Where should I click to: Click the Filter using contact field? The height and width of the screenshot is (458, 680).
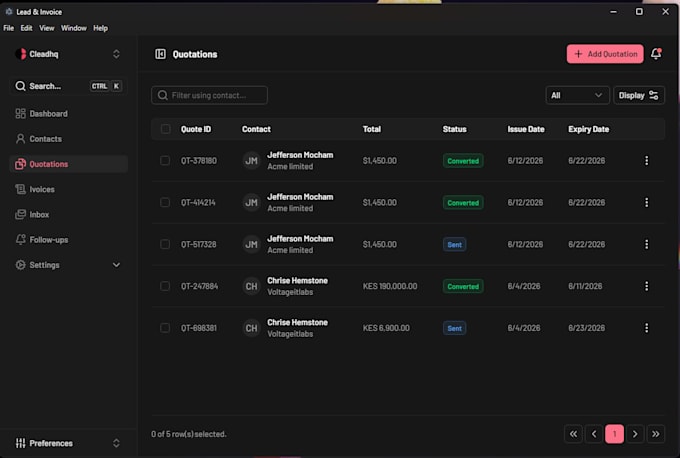pyautogui.click(x=209, y=95)
